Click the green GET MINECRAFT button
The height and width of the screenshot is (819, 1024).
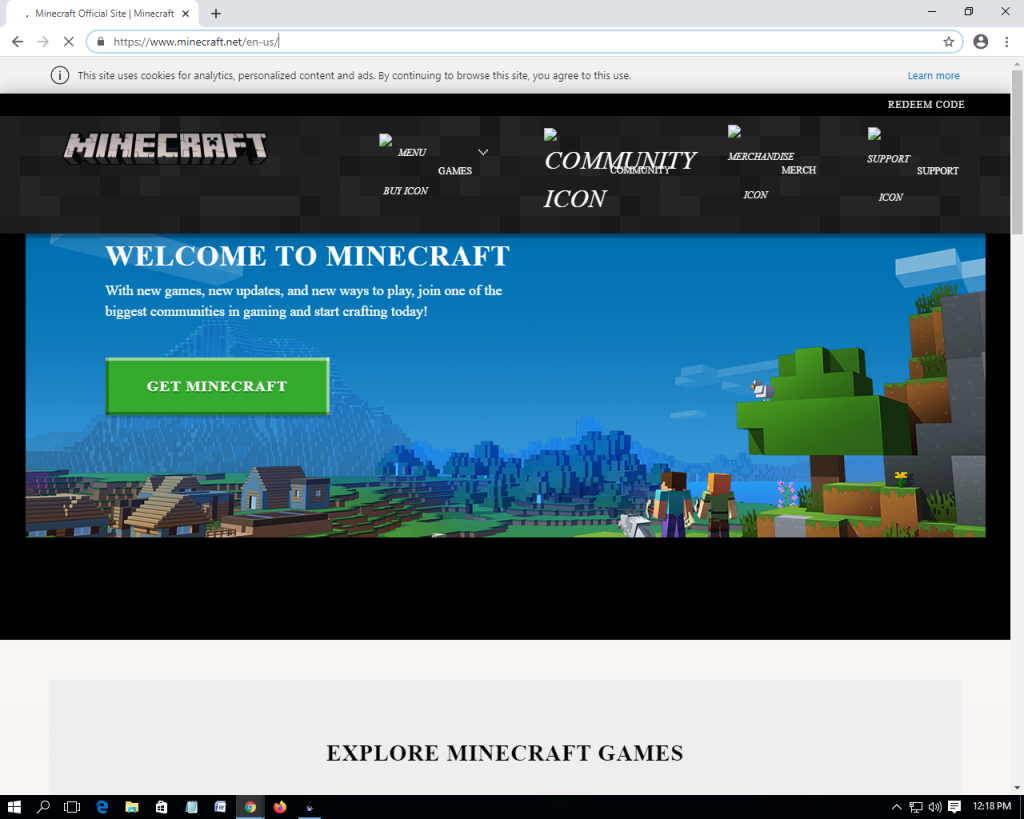pos(217,386)
